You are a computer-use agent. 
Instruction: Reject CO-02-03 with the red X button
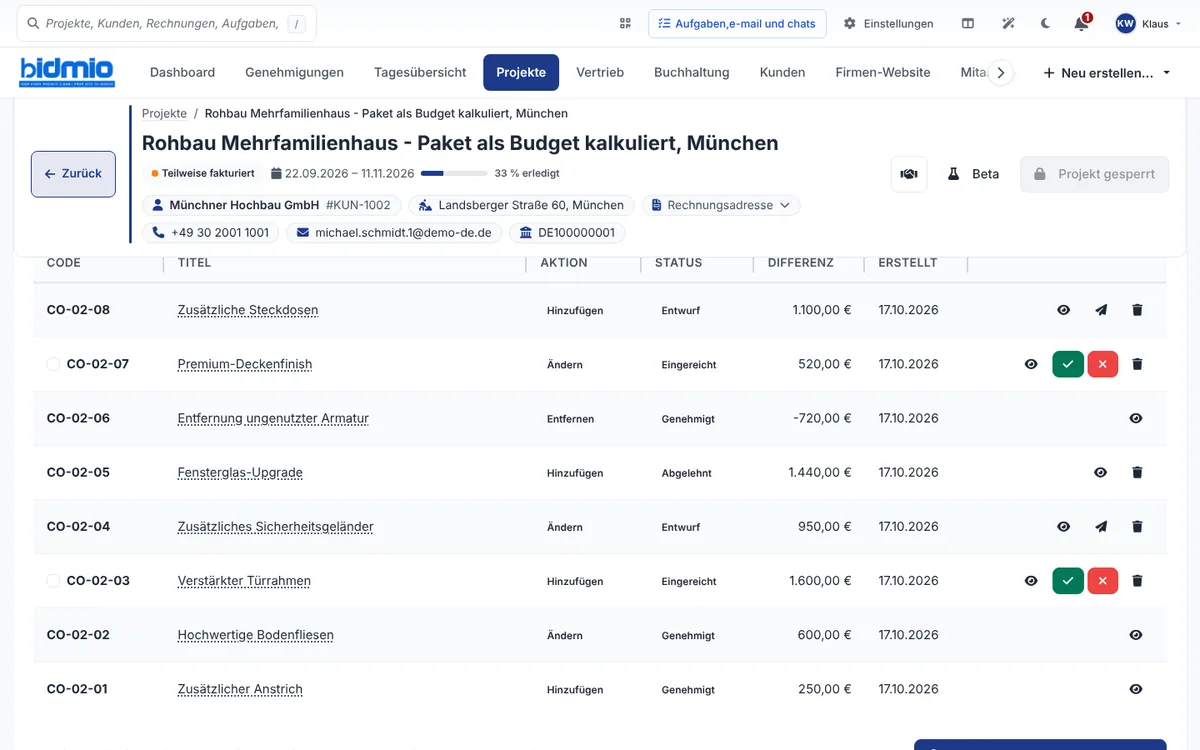1103,581
